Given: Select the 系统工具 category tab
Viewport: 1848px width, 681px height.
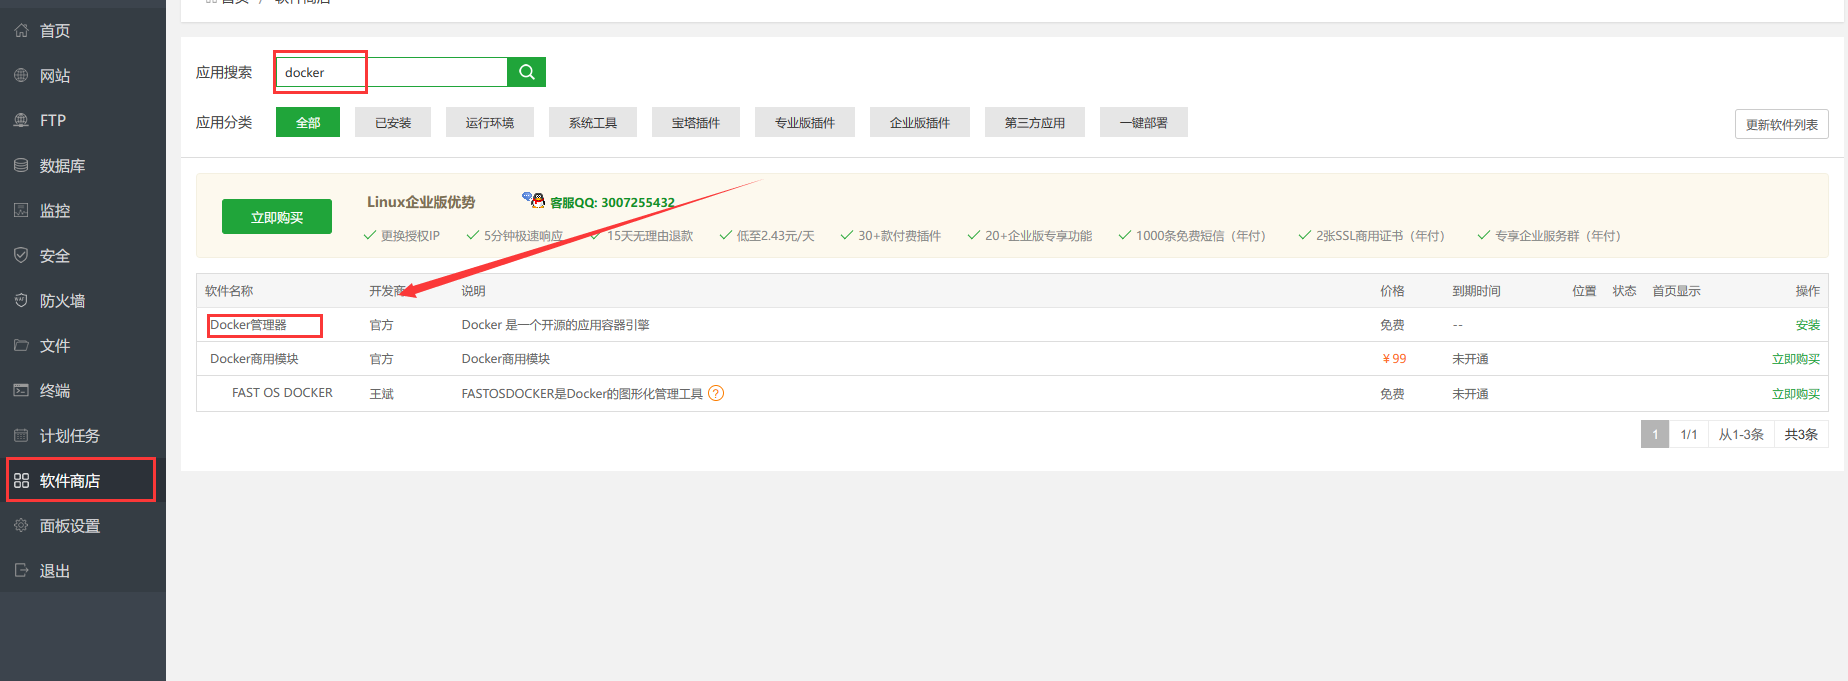Looking at the screenshot, I should (593, 122).
